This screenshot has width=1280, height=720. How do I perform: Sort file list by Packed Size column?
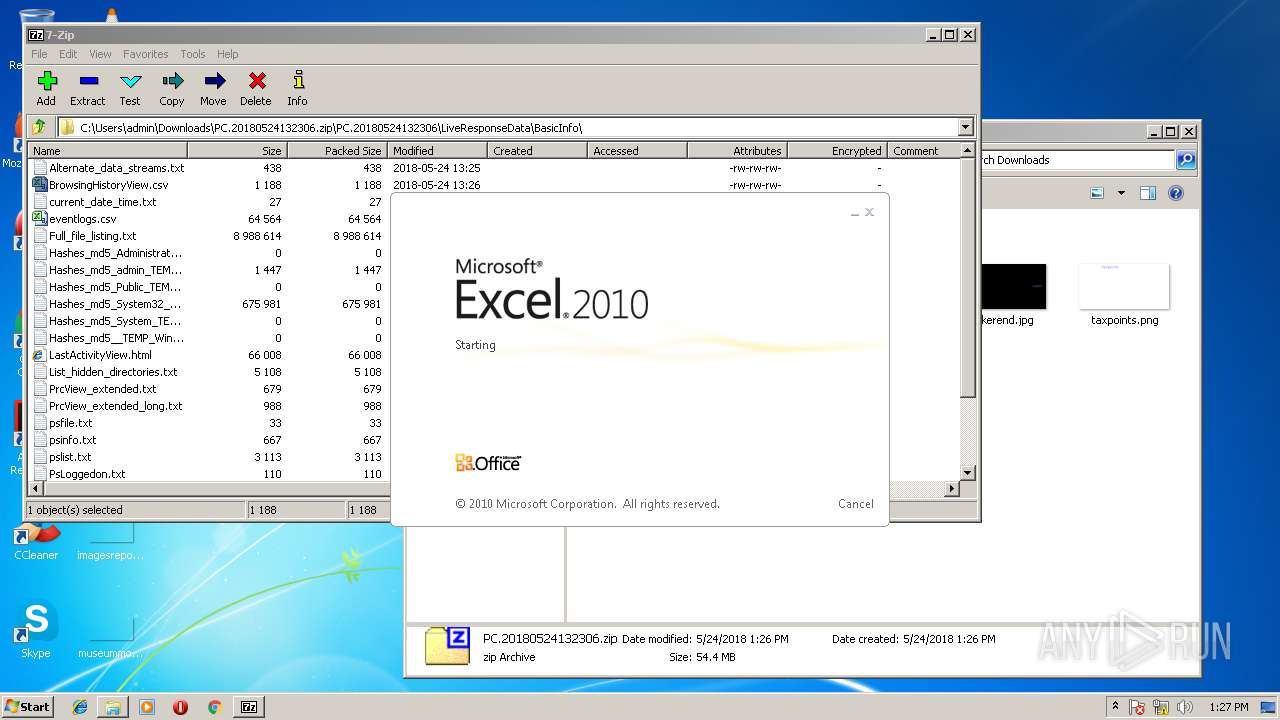(337, 151)
